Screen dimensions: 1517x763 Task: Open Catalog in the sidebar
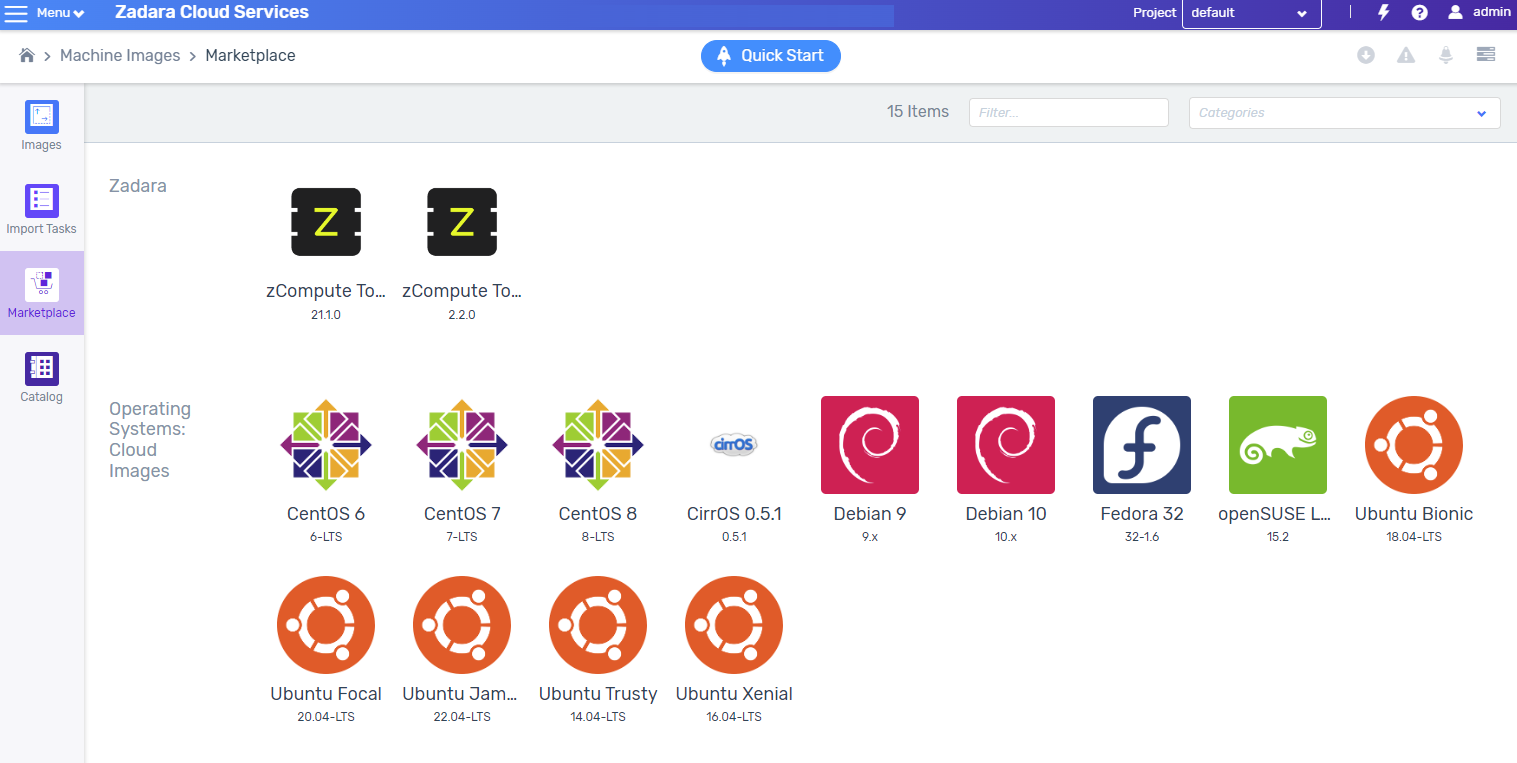pos(42,378)
